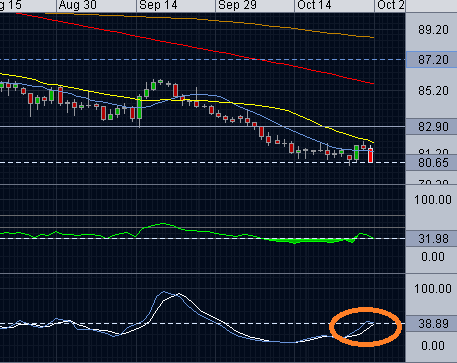Select the 82.90 horizontal line price tag
This screenshot has height=363, width=457.
click(431, 127)
